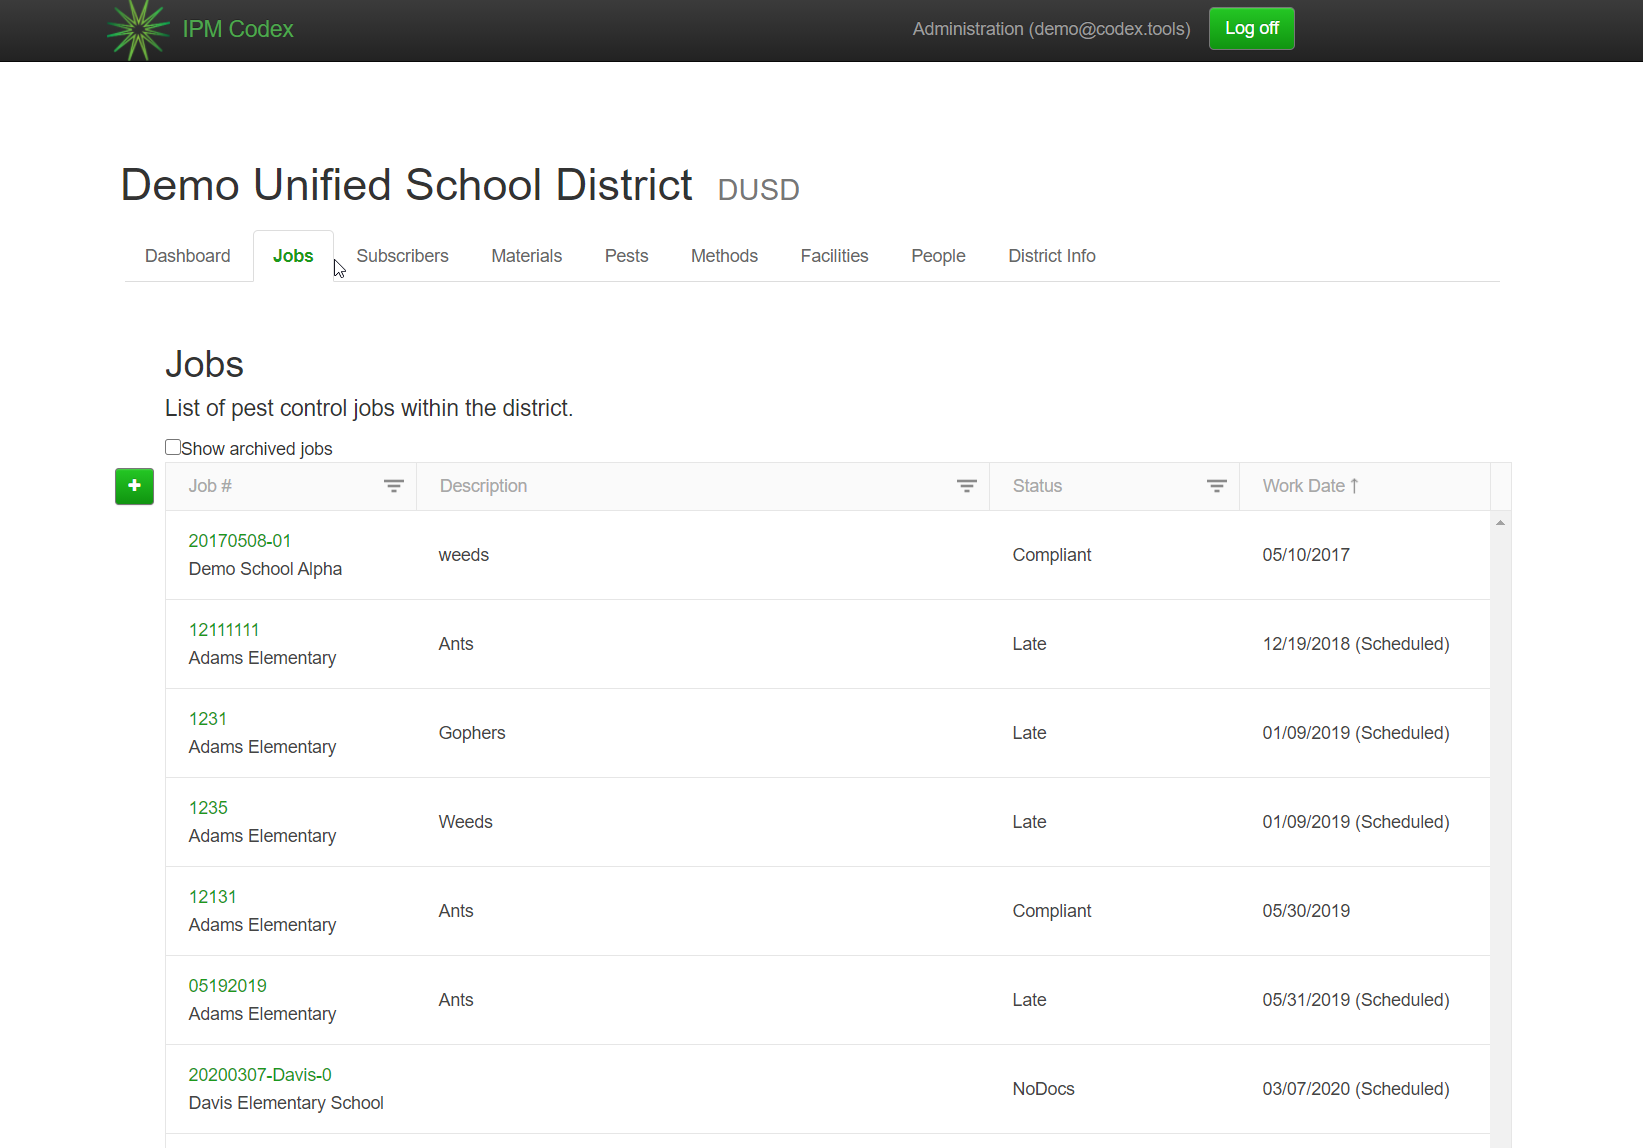Viewport: 1643px width, 1148px height.
Task: Open job 1231 for Gophers
Action: click(x=208, y=718)
